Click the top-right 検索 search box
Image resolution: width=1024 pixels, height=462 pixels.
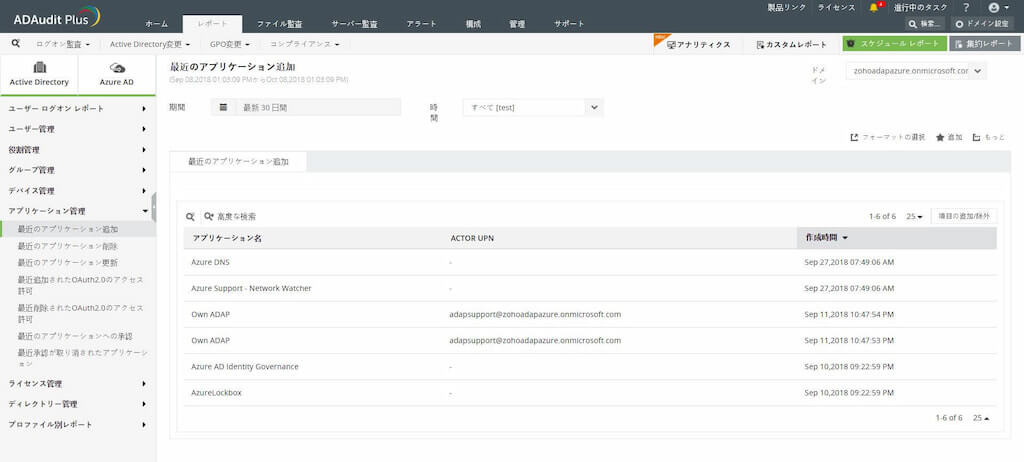coord(925,24)
